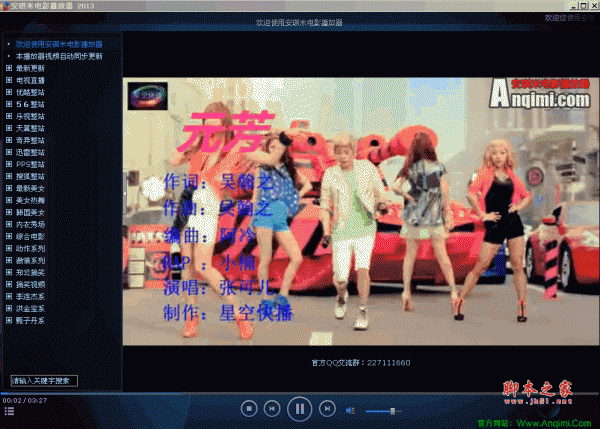Image resolution: width=600 pixels, height=429 pixels.
Task: Select 韩国美女 in the category list
Action: pos(30,212)
